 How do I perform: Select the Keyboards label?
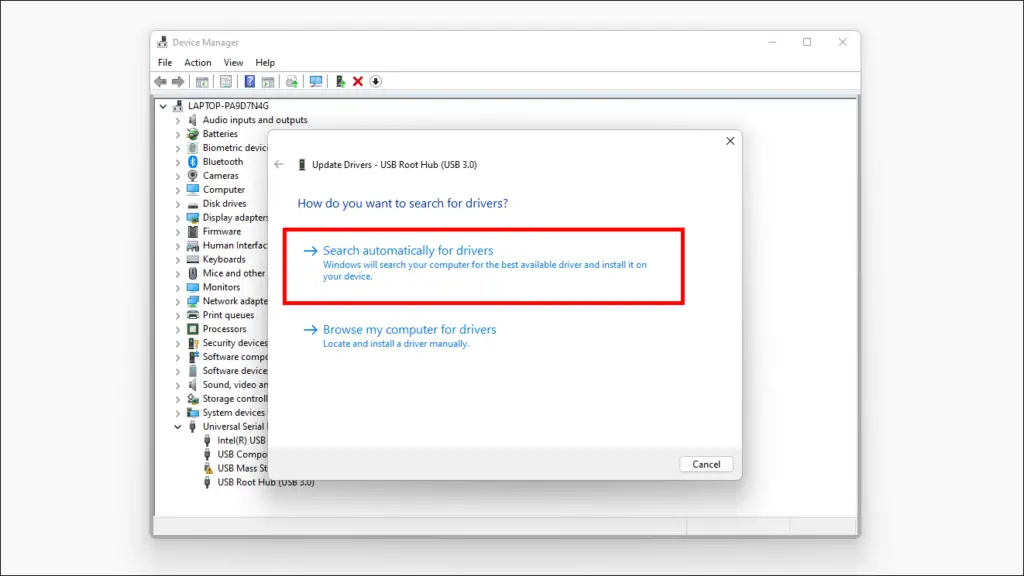click(x=224, y=259)
